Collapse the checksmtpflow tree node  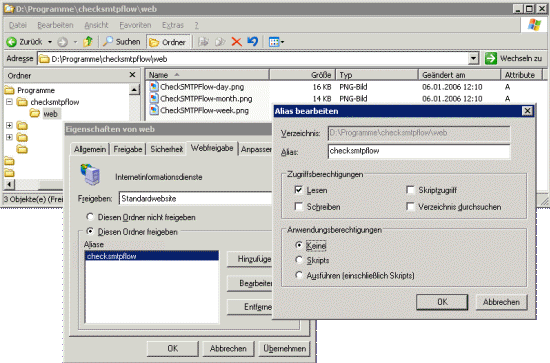click(x=9, y=102)
